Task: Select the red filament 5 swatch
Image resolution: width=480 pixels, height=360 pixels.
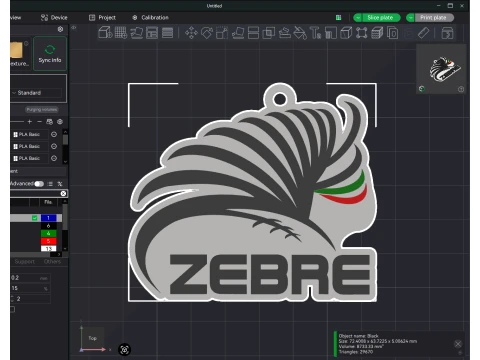Action: click(x=48, y=241)
